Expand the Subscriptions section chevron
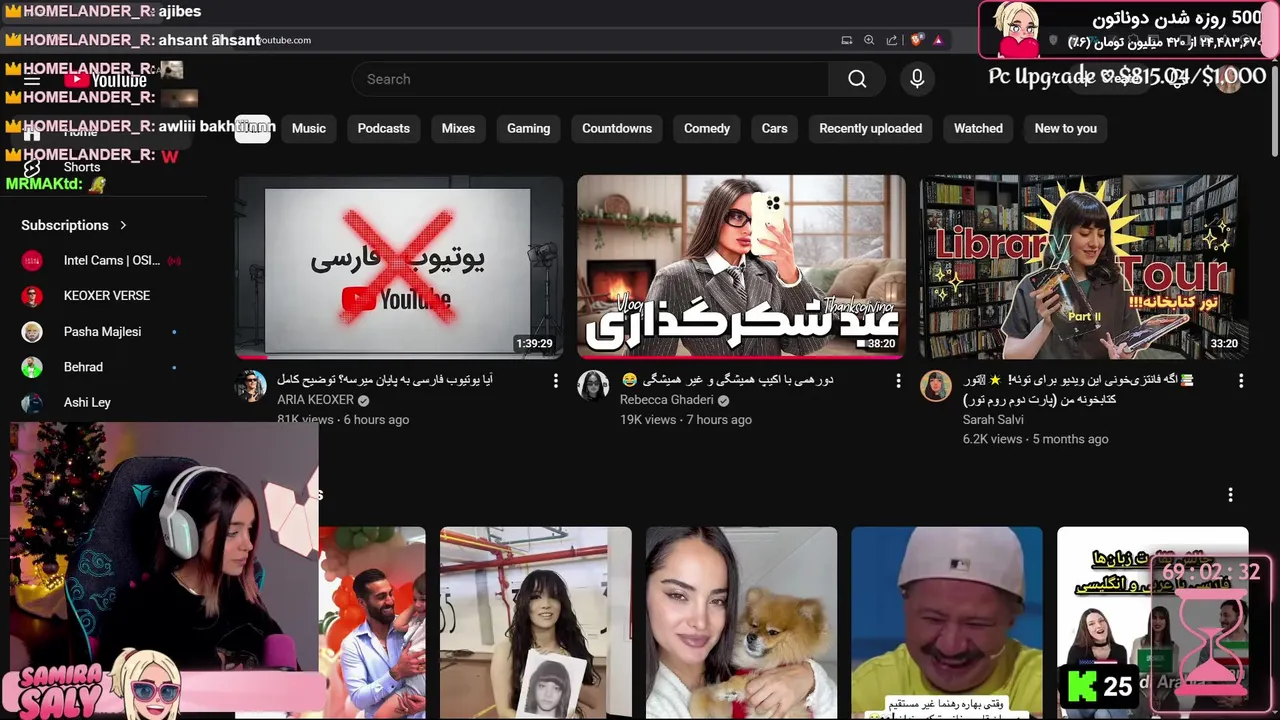Image resolution: width=1280 pixels, height=720 pixels. coord(123,225)
